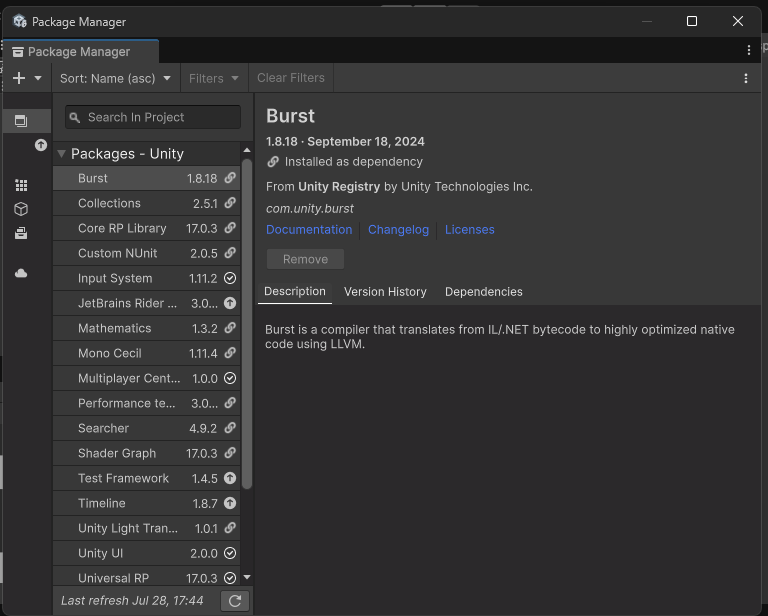Screen dimensions: 768x616
Task: Open the Burst Licenses link
Action: coord(470,230)
